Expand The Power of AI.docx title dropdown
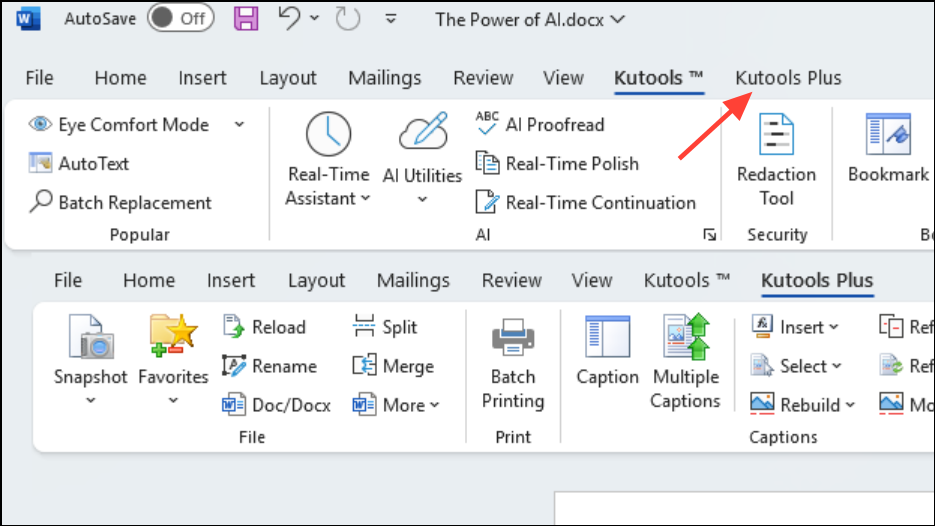This screenshot has height=526, width=935. (x=618, y=20)
